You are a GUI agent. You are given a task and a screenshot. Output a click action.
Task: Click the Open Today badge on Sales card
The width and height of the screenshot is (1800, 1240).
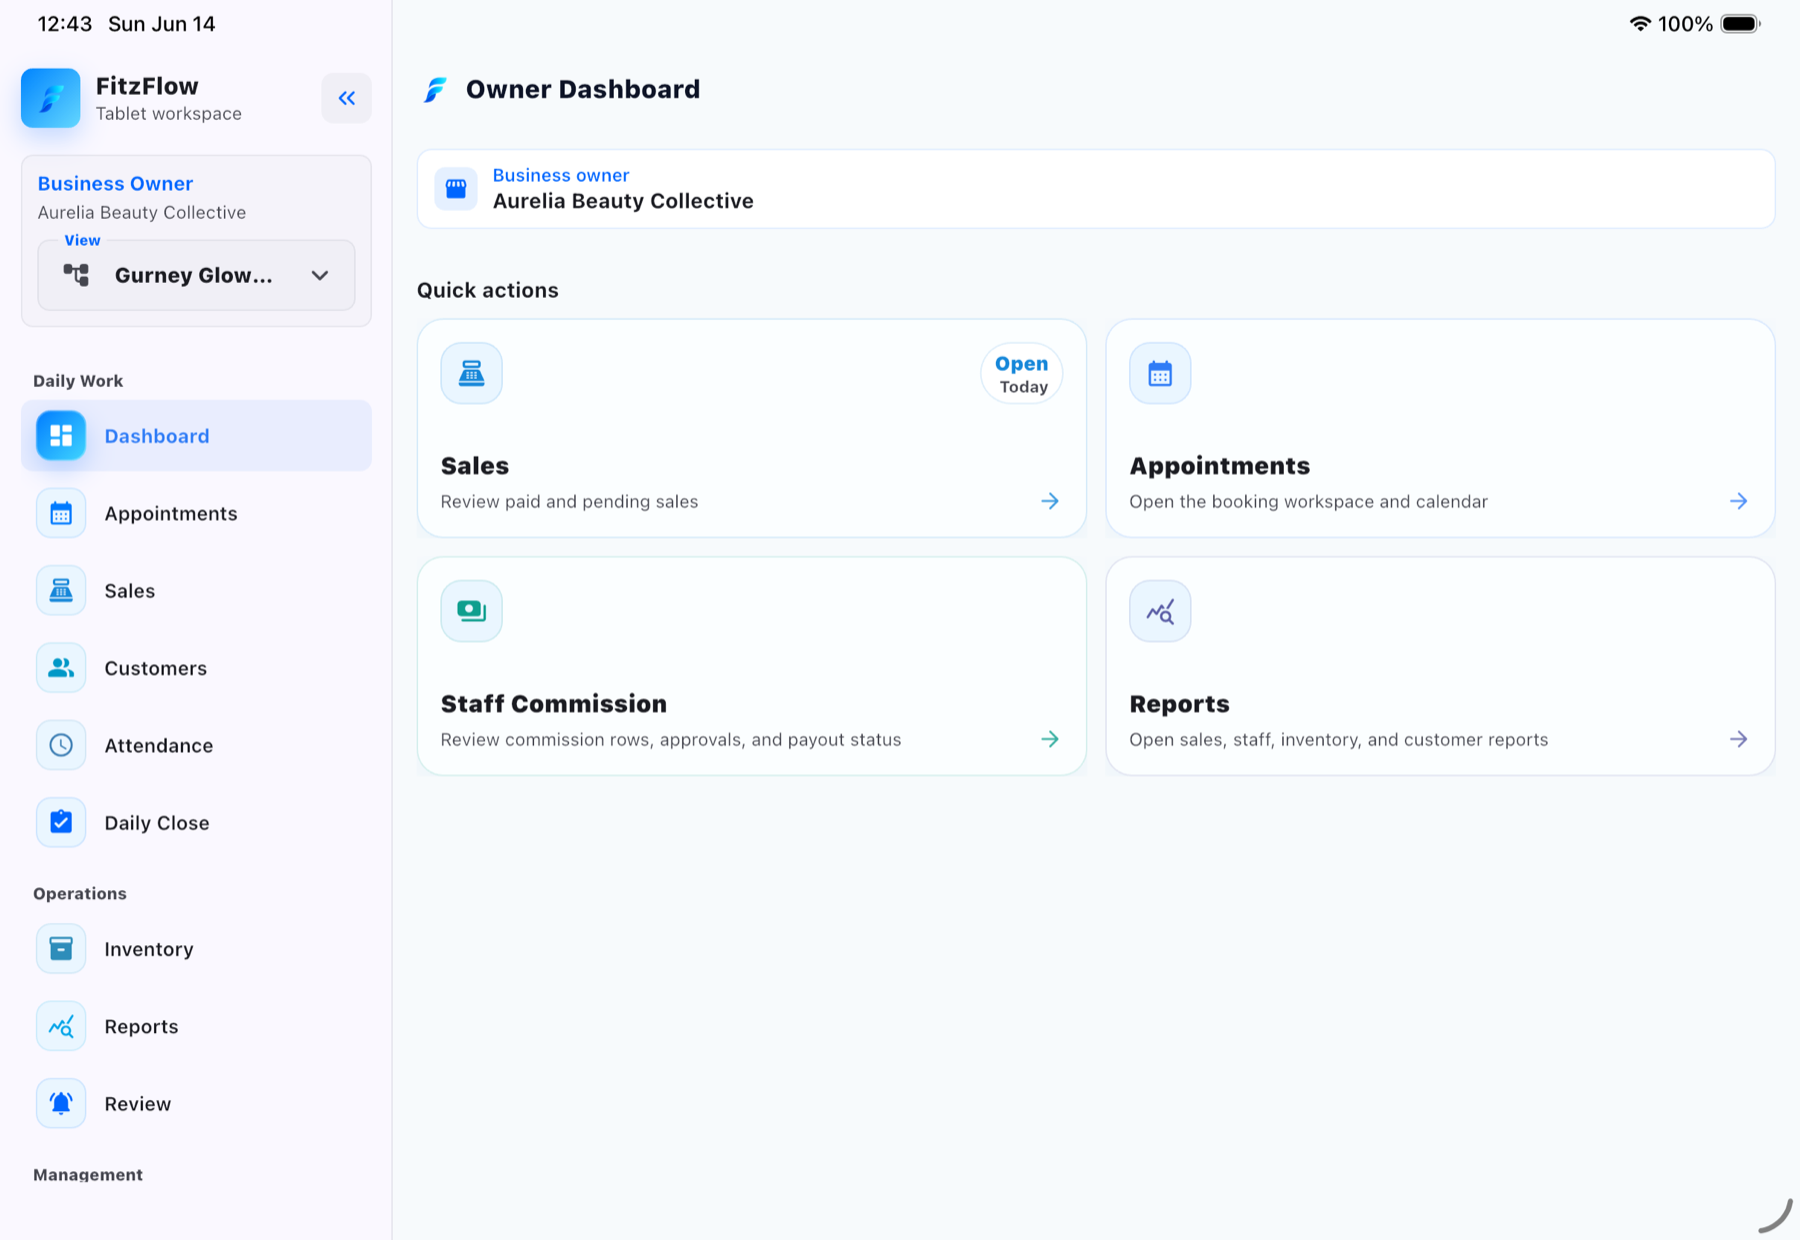tap(1022, 374)
